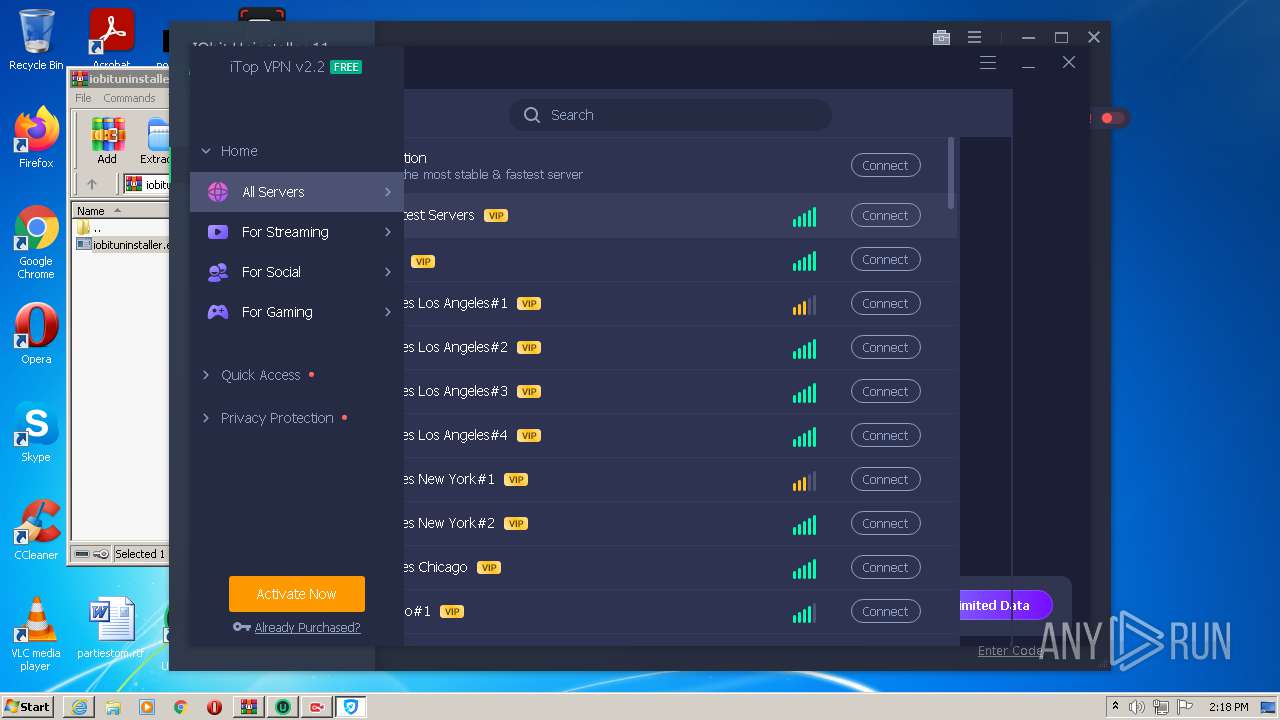
Task: Connect to Los Angeles#4 server
Action: click(x=885, y=436)
